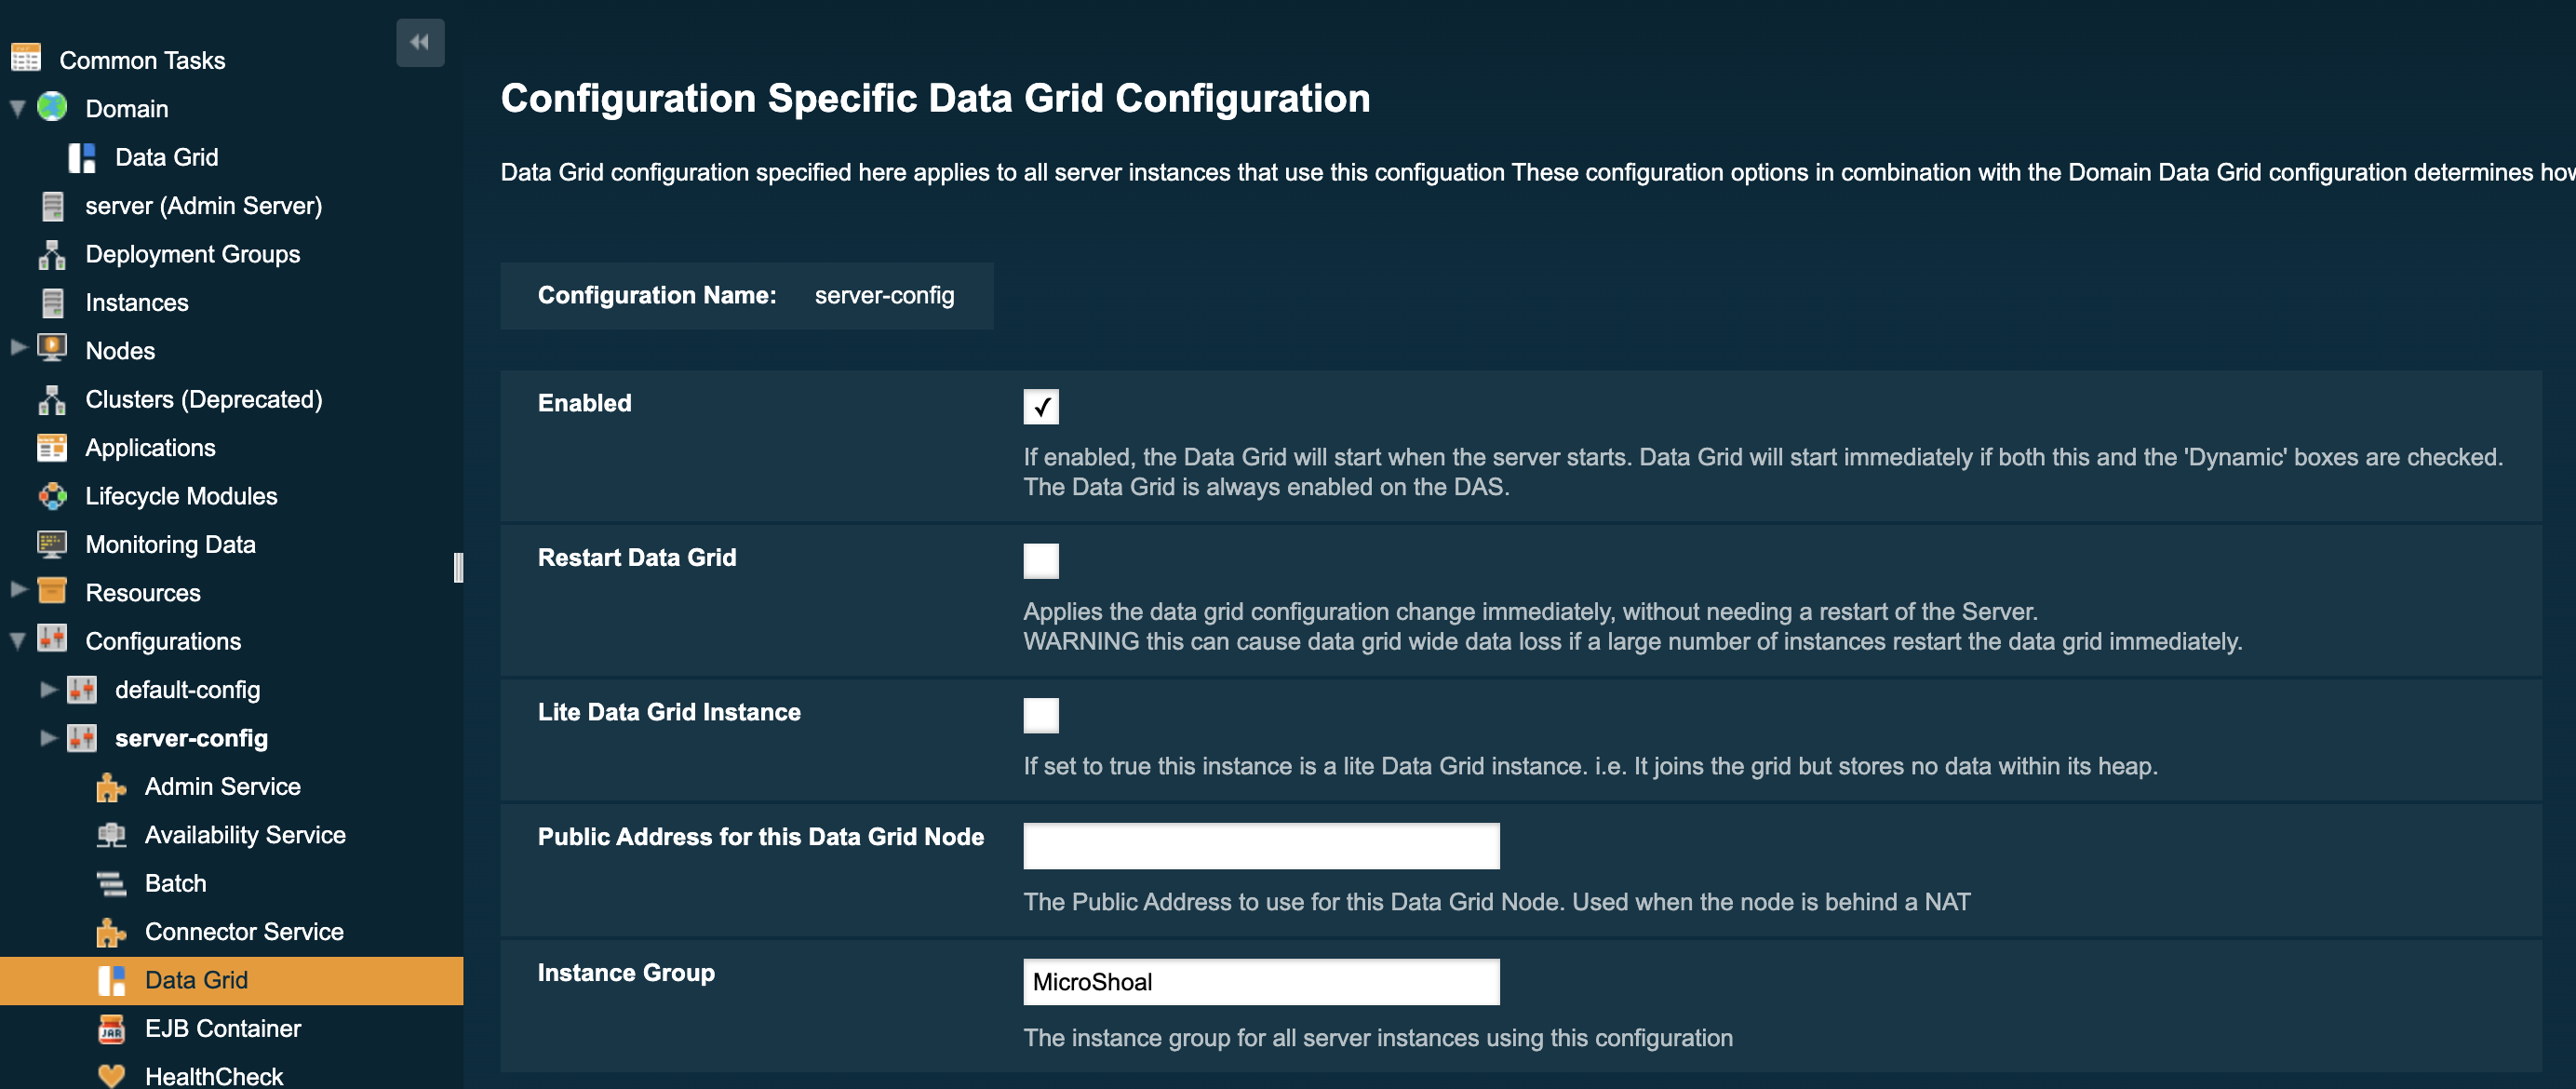This screenshot has height=1089, width=2576.
Task: Expand the Nodes tree node
Action: pos(18,348)
